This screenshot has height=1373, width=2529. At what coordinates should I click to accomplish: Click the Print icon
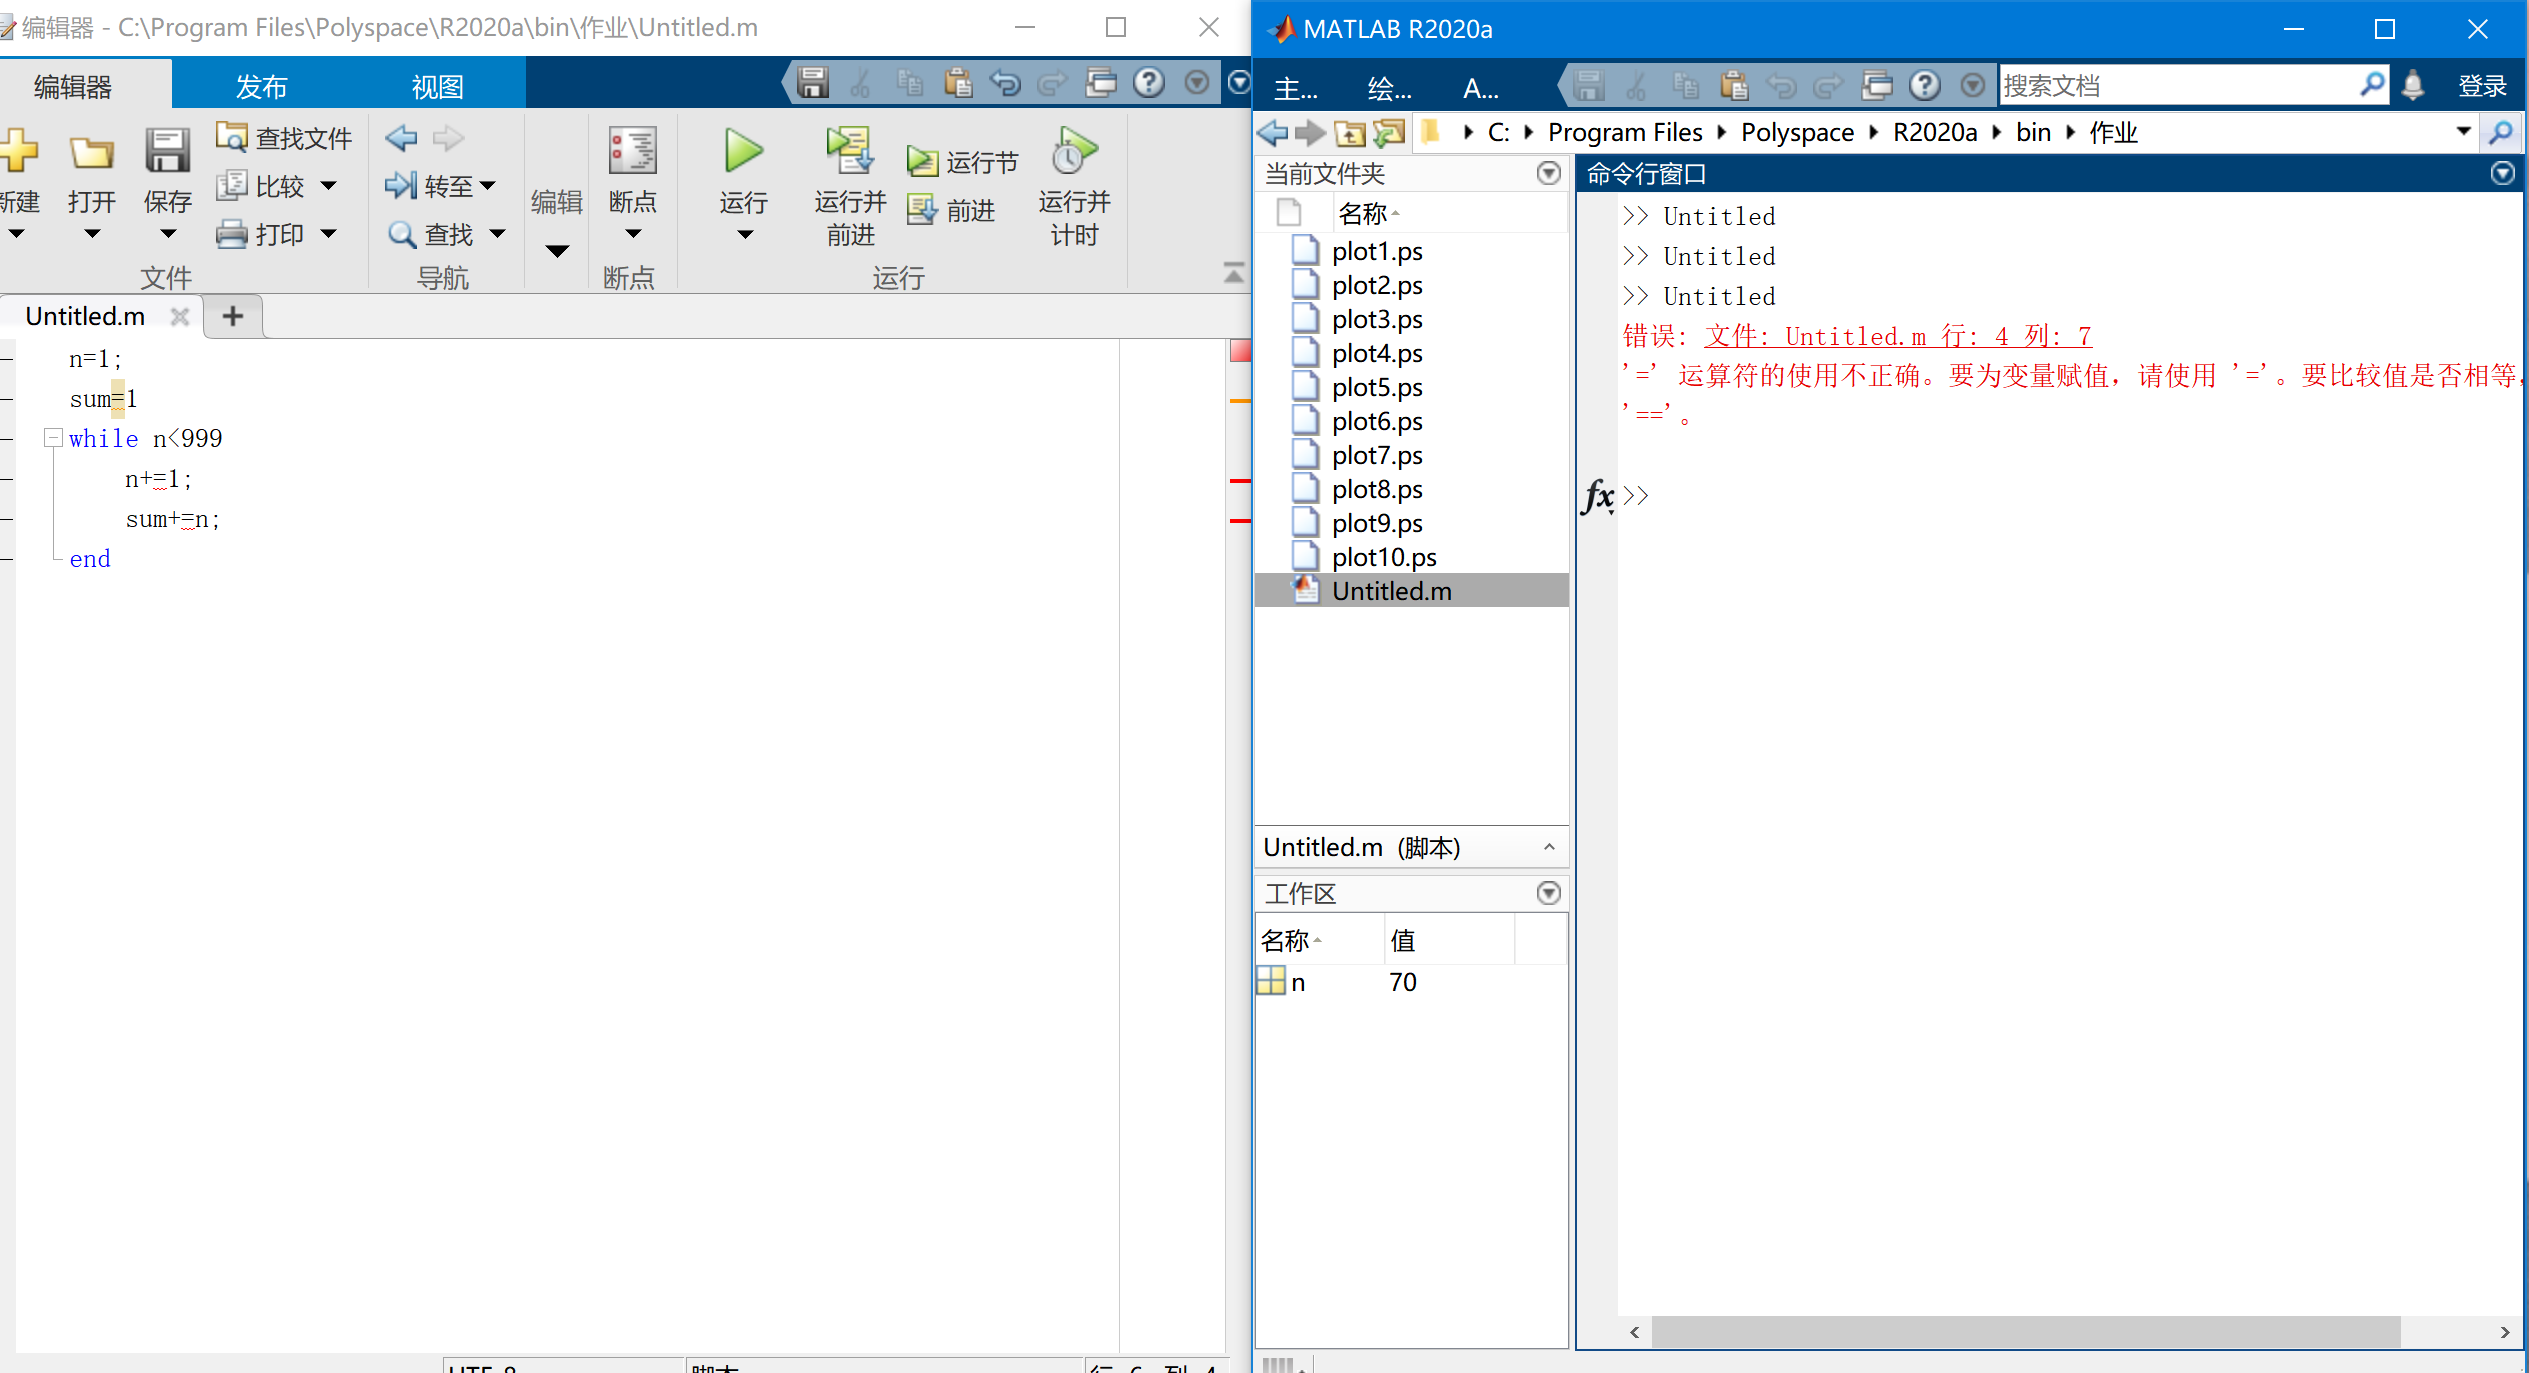tap(232, 234)
